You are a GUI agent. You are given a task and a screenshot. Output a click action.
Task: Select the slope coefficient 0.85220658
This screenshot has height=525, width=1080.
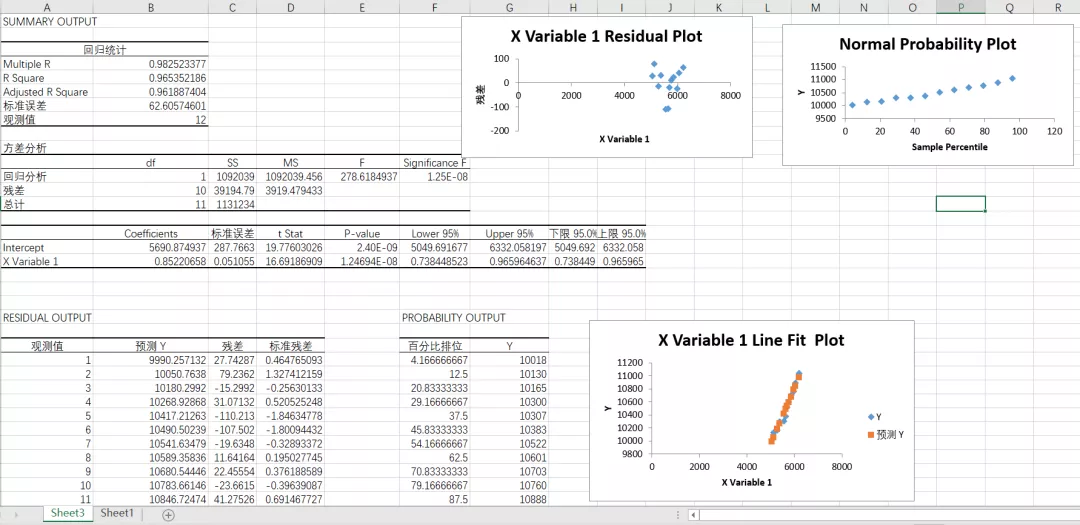click(150, 262)
